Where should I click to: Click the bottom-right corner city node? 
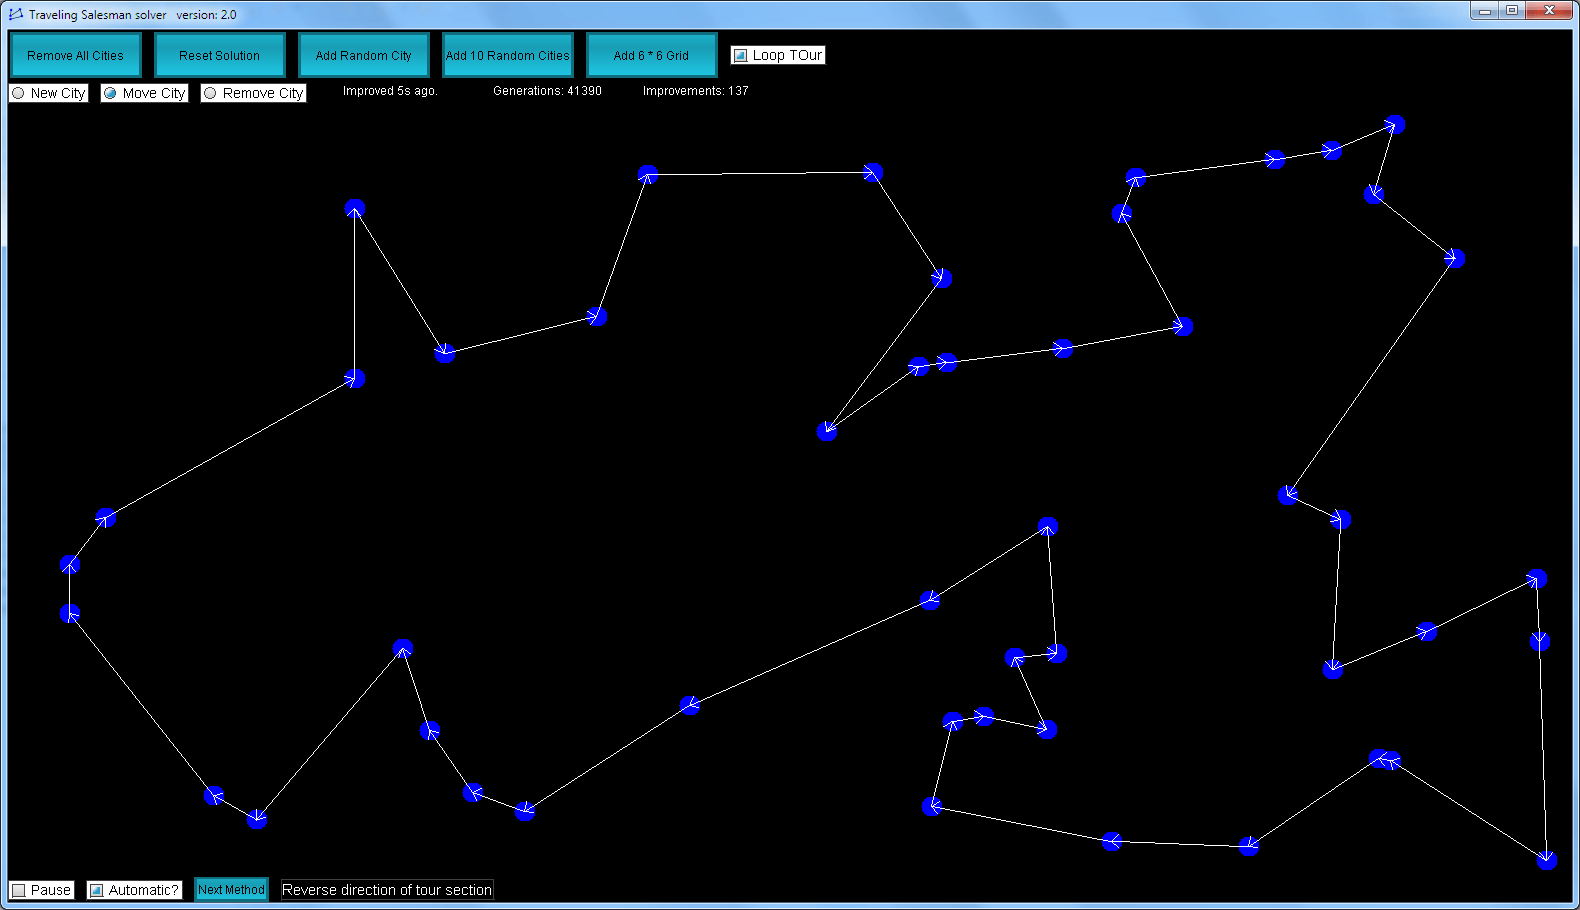pos(1547,860)
